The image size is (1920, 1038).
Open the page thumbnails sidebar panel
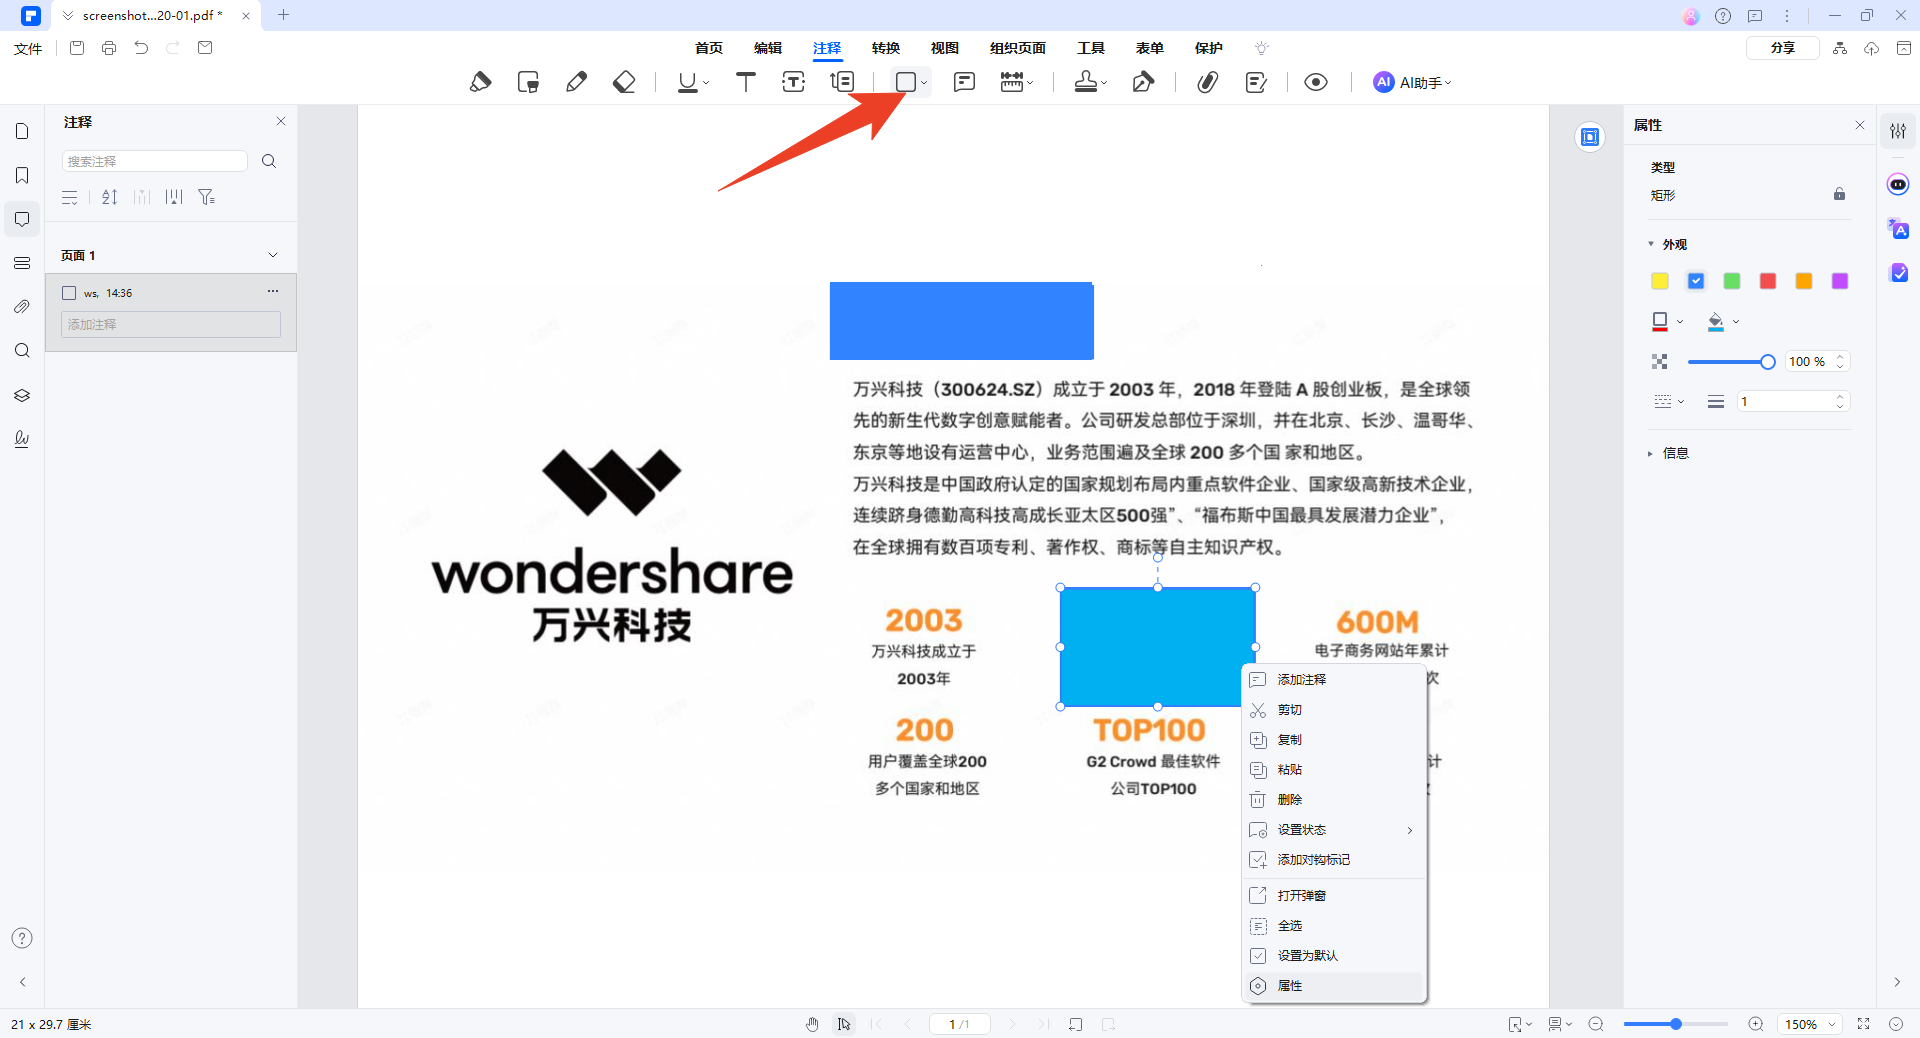(22, 131)
